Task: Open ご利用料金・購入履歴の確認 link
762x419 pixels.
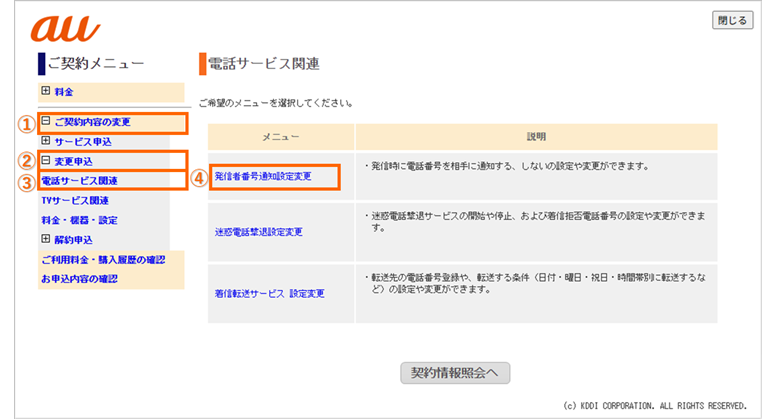Action: tap(102, 259)
